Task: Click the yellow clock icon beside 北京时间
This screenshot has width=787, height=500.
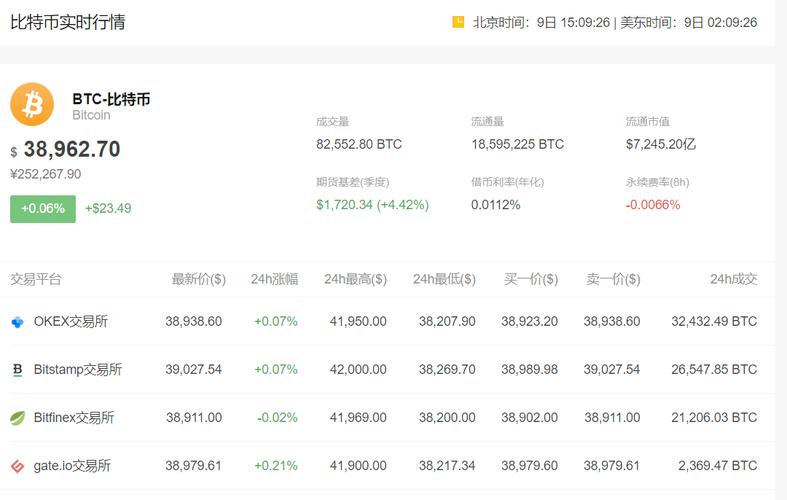Action: [458, 22]
